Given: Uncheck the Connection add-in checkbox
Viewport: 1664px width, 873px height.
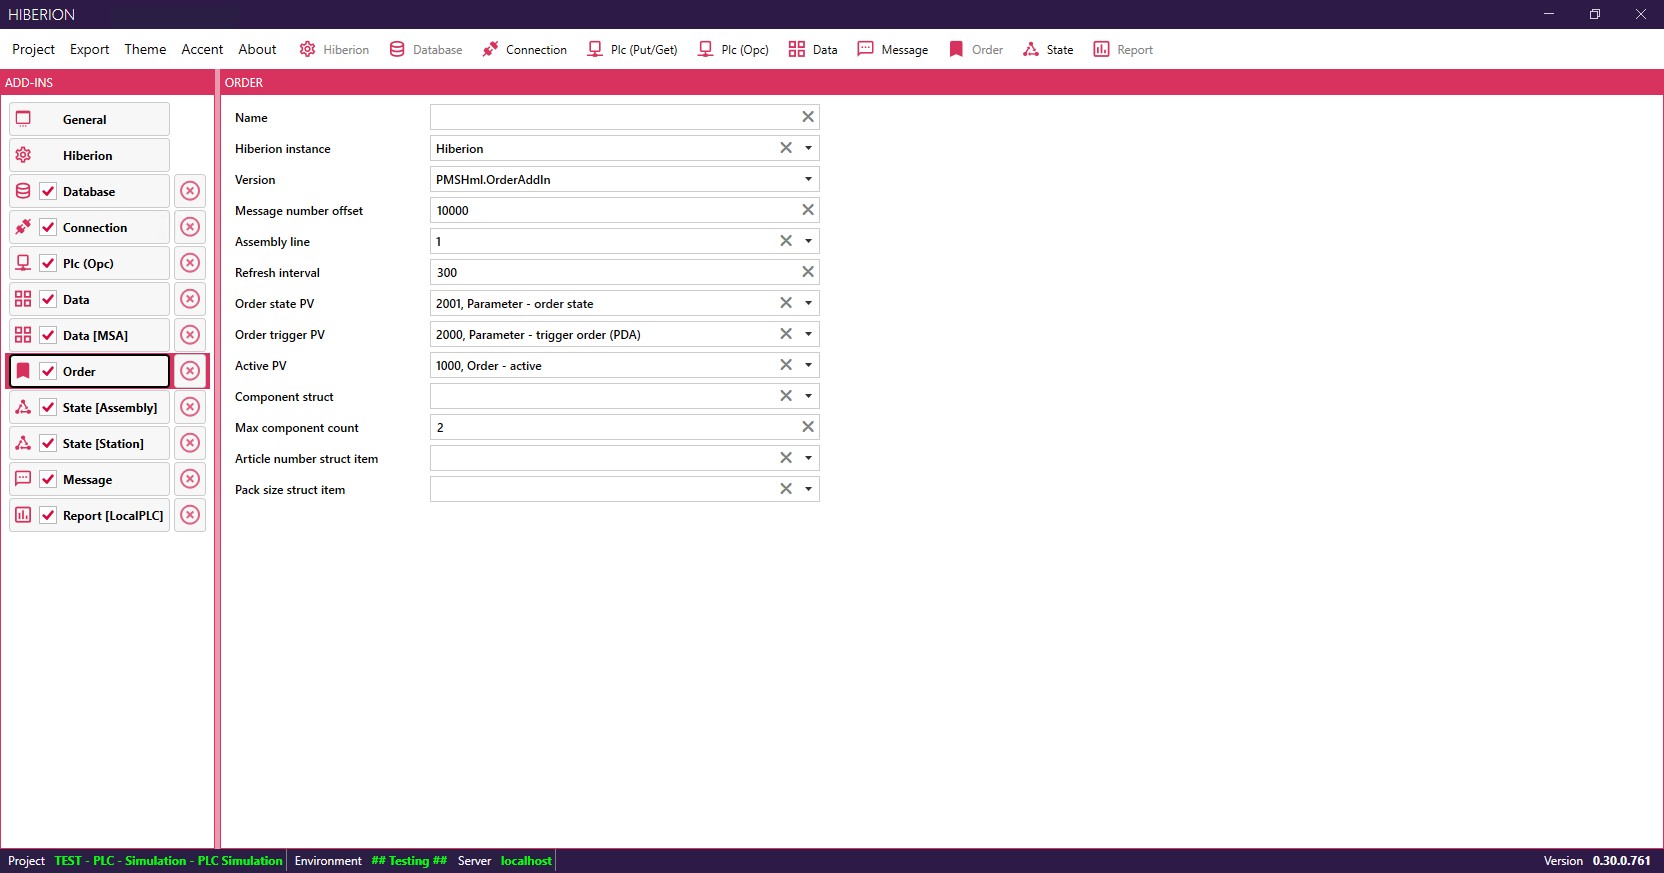Looking at the screenshot, I should 48,227.
